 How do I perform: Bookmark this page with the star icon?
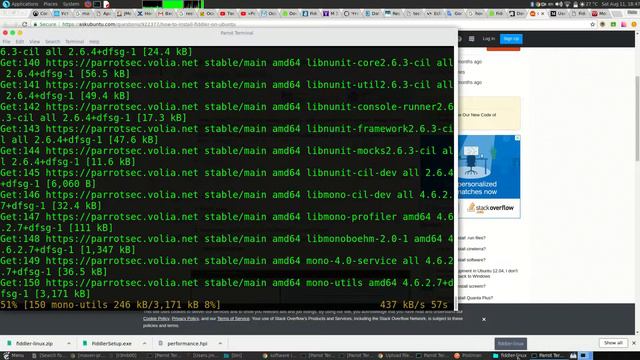[593, 24]
